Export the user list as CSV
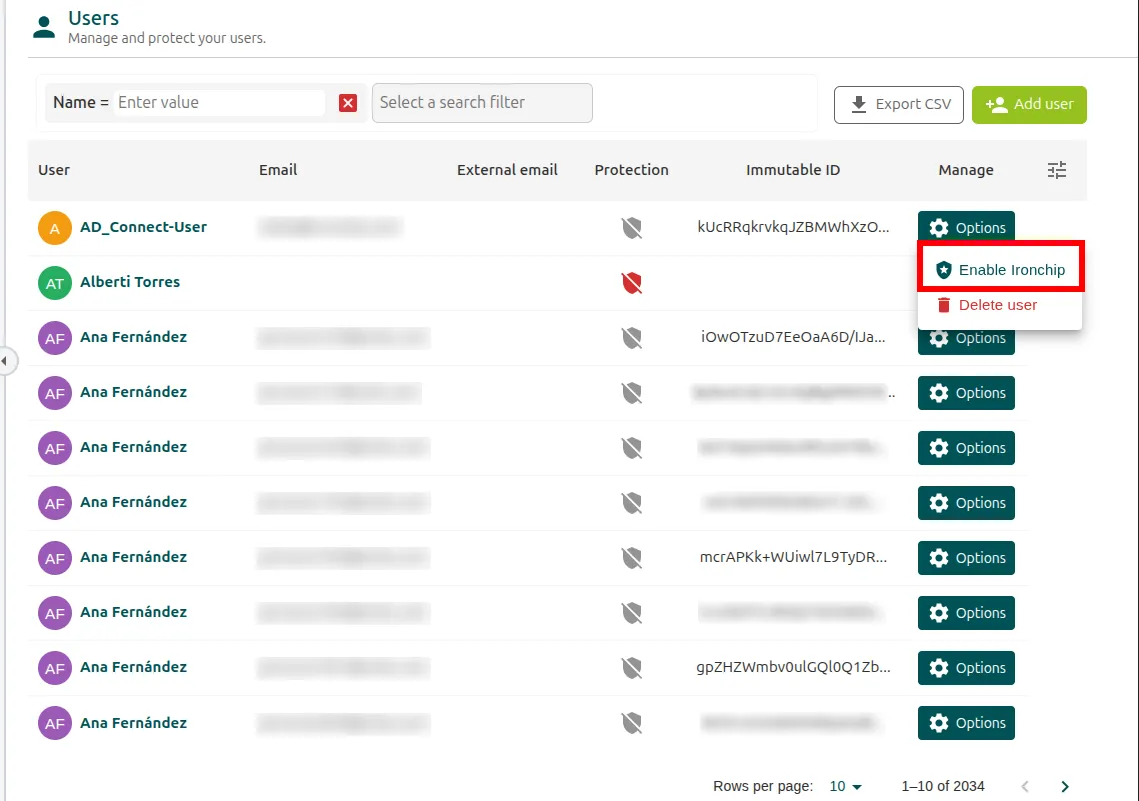Image resolution: width=1139 pixels, height=801 pixels. [x=899, y=105]
